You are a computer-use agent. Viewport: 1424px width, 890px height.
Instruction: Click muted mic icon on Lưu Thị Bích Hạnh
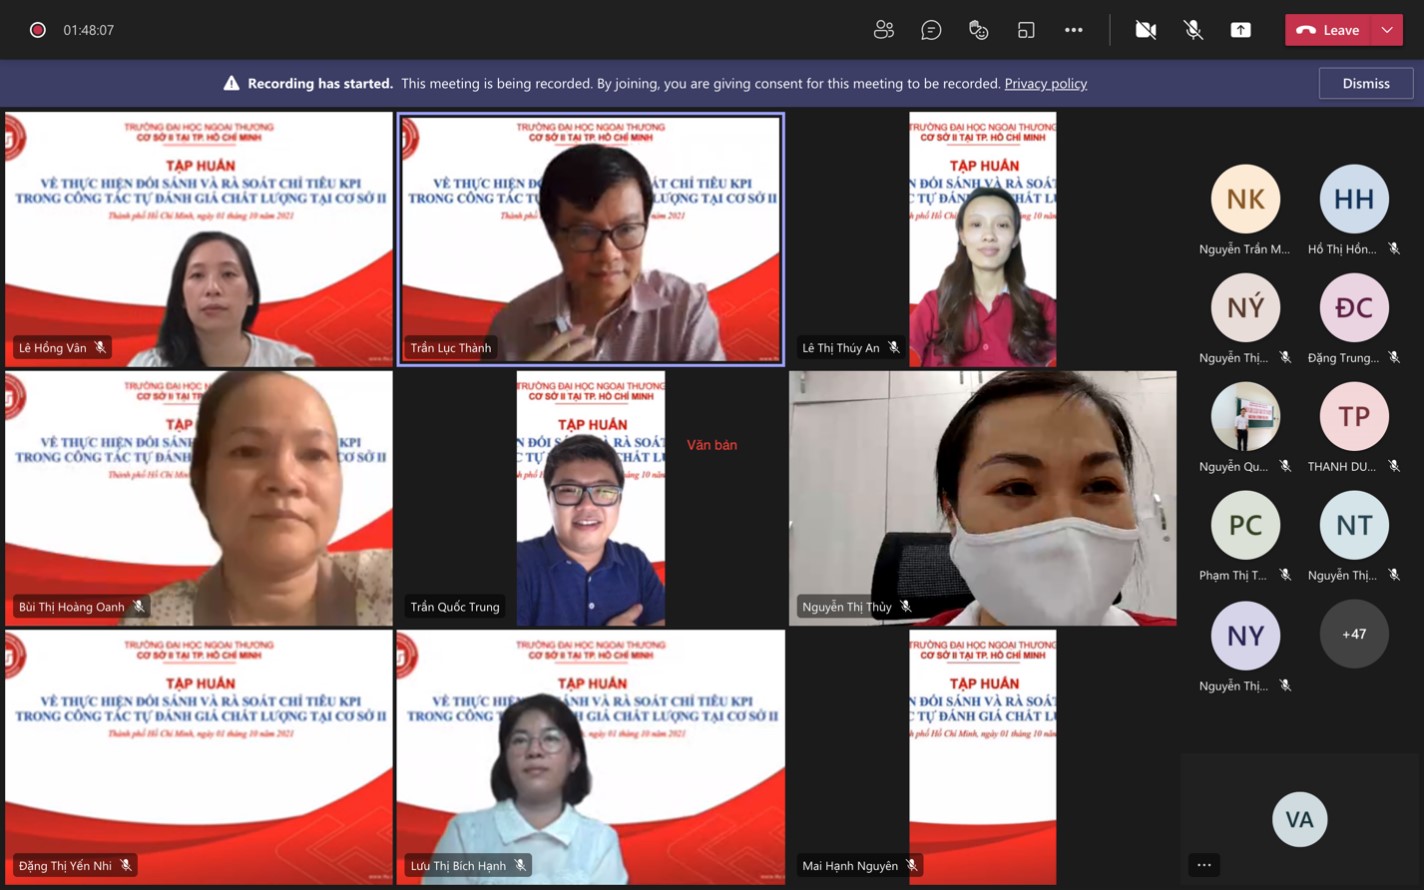point(520,866)
